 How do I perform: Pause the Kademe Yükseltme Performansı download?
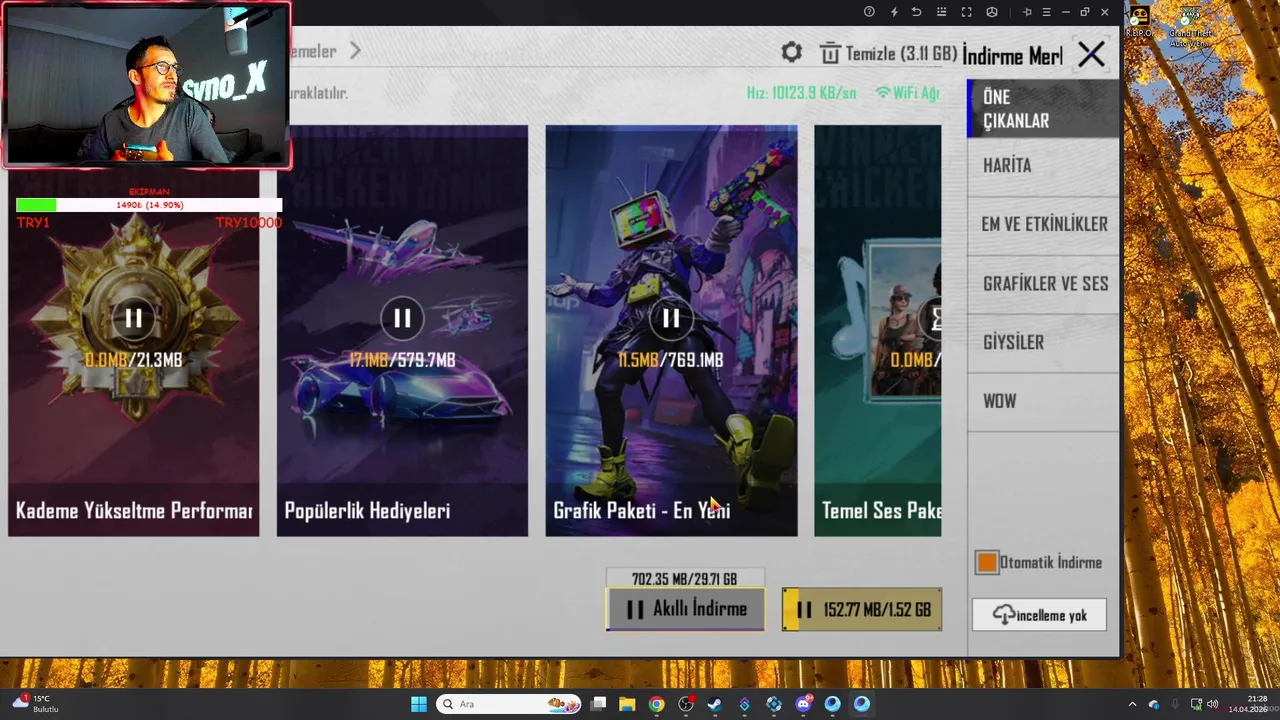click(133, 318)
